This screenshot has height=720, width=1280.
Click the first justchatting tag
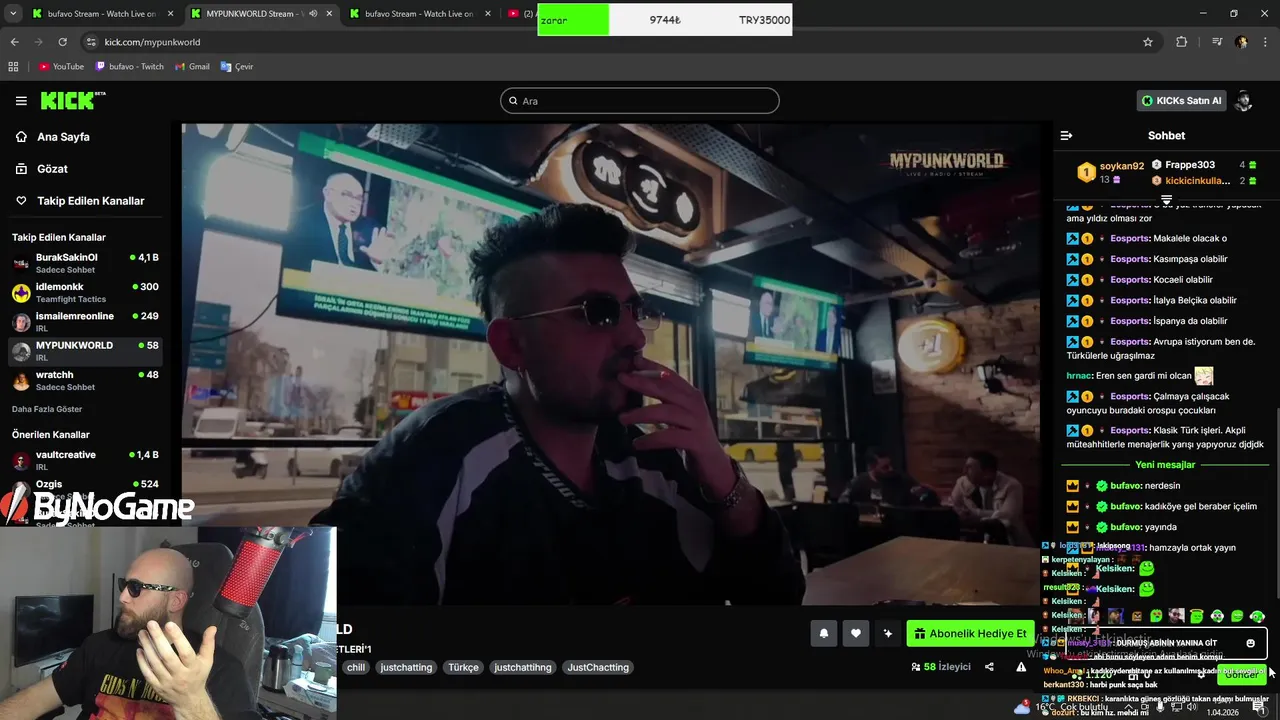click(406, 667)
